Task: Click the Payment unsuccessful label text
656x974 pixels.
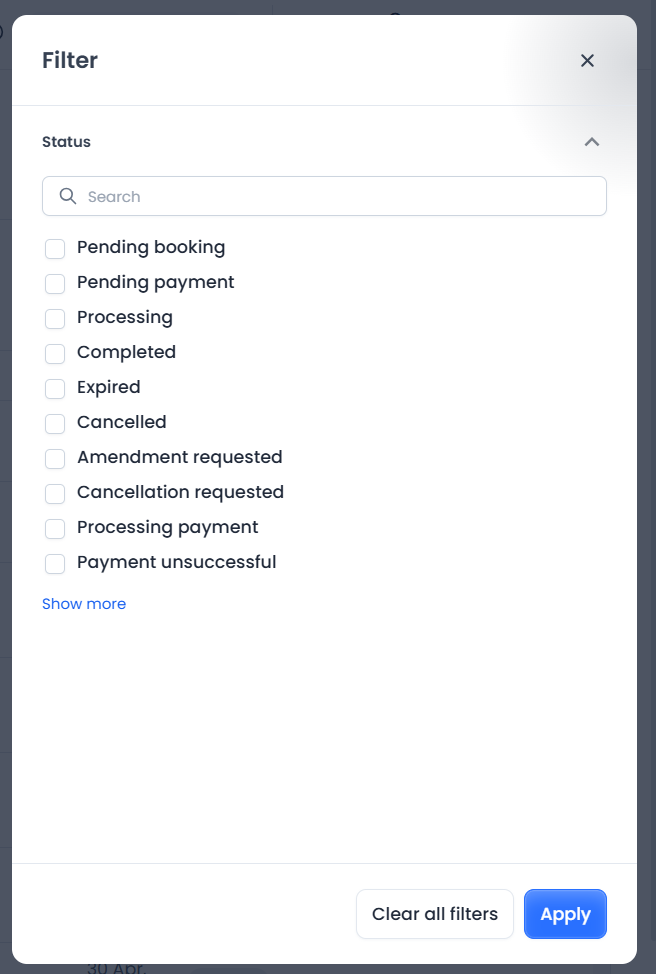Action: [x=176, y=562]
